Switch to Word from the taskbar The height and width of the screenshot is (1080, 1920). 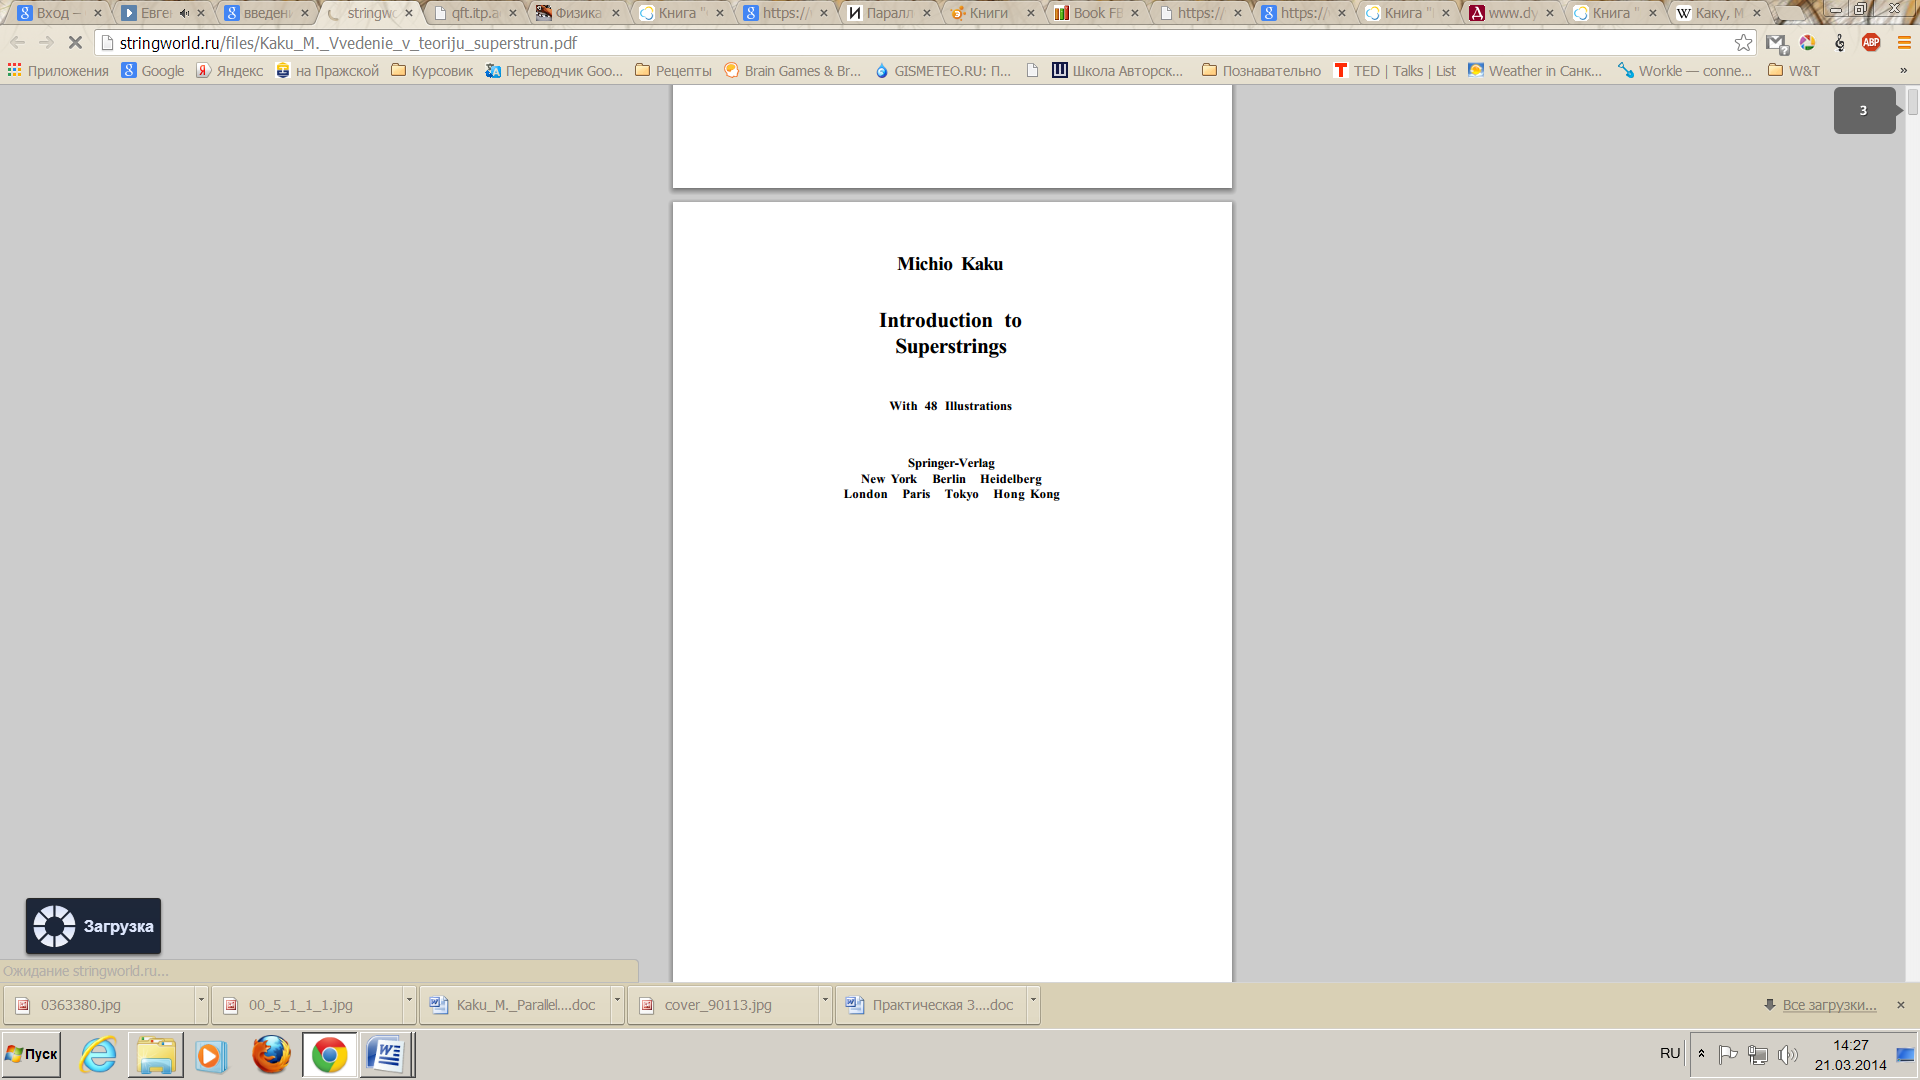[386, 1055]
